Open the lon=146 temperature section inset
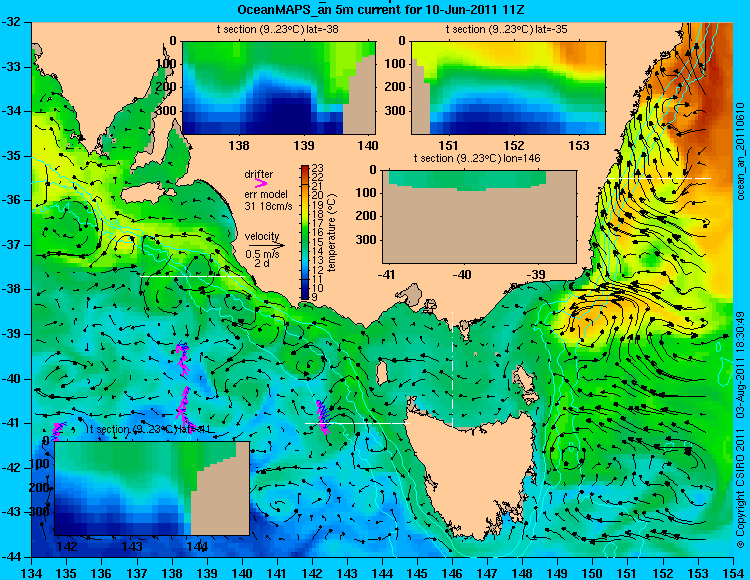This screenshot has height=580, width=750. pyautogui.click(x=479, y=216)
